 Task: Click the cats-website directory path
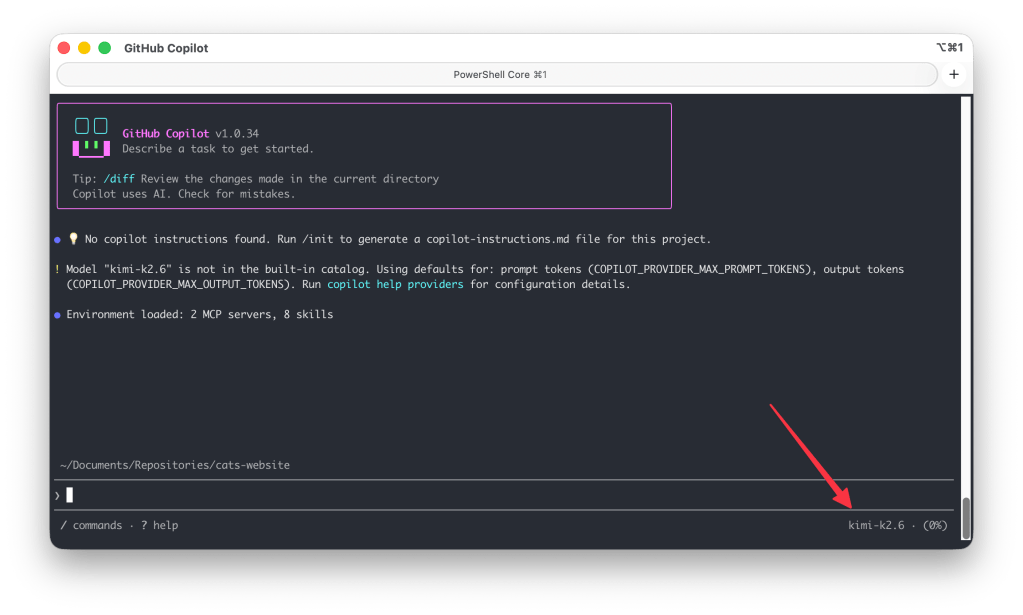(x=175, y=465)
